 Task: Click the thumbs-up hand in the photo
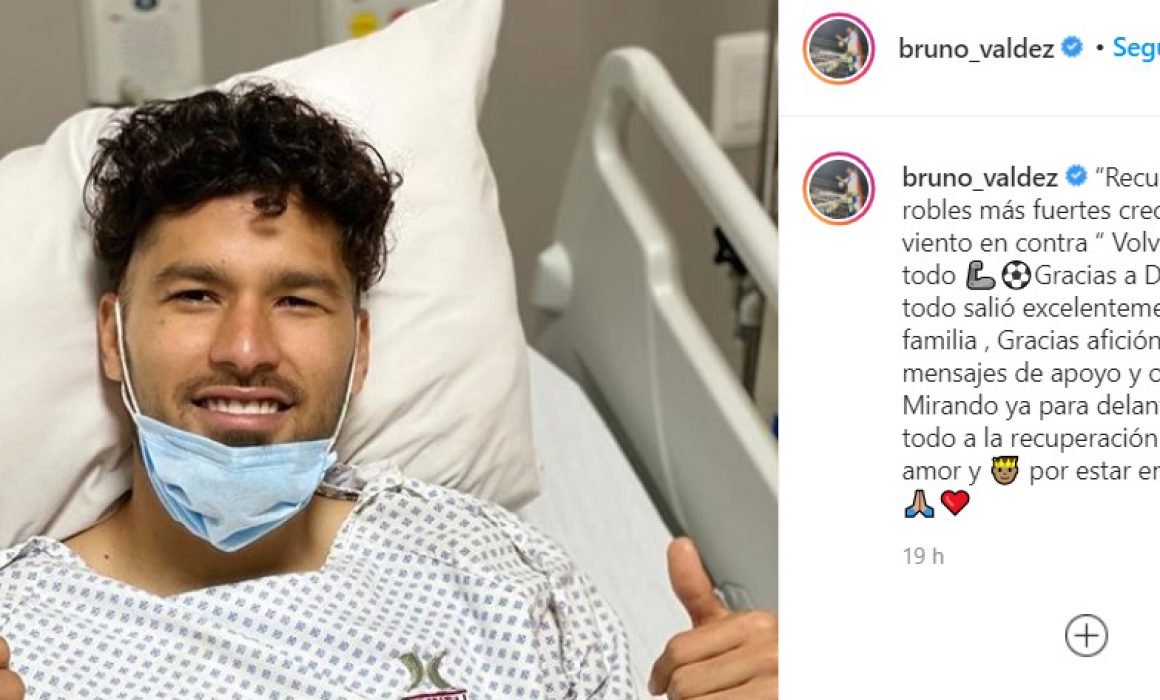coord(712,623)
